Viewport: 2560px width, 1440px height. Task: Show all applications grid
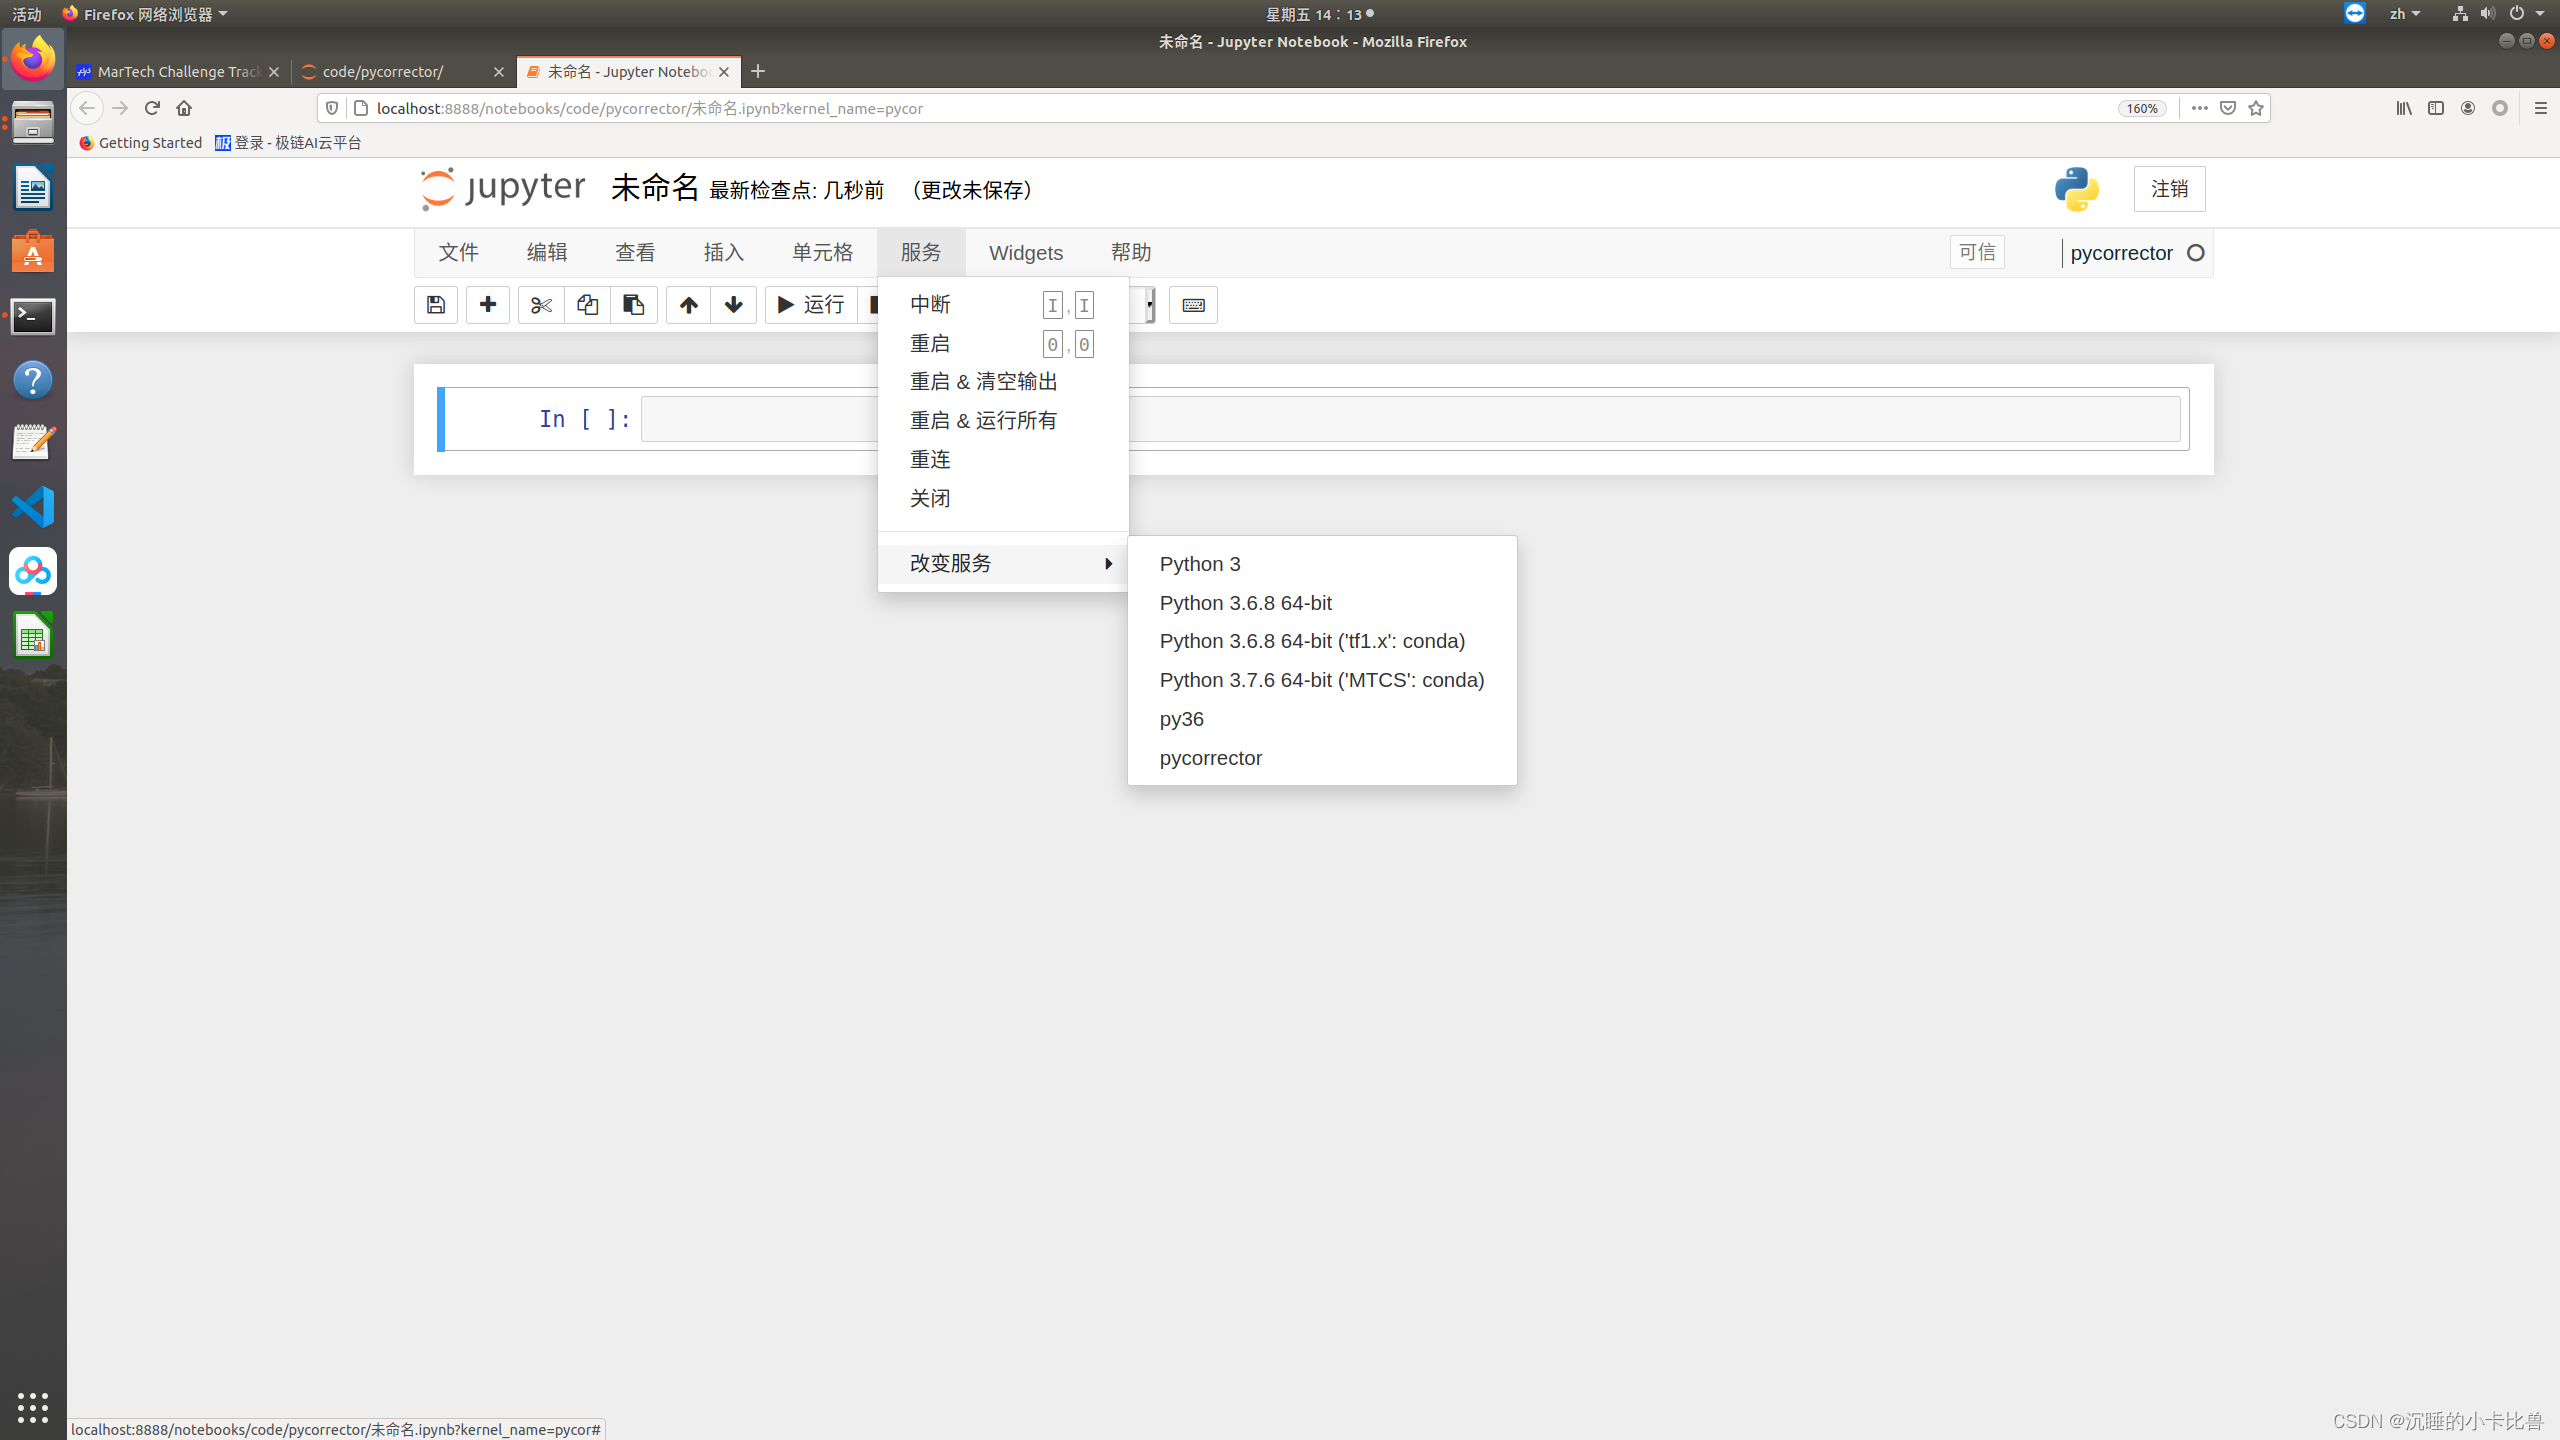pos(33,1407)
